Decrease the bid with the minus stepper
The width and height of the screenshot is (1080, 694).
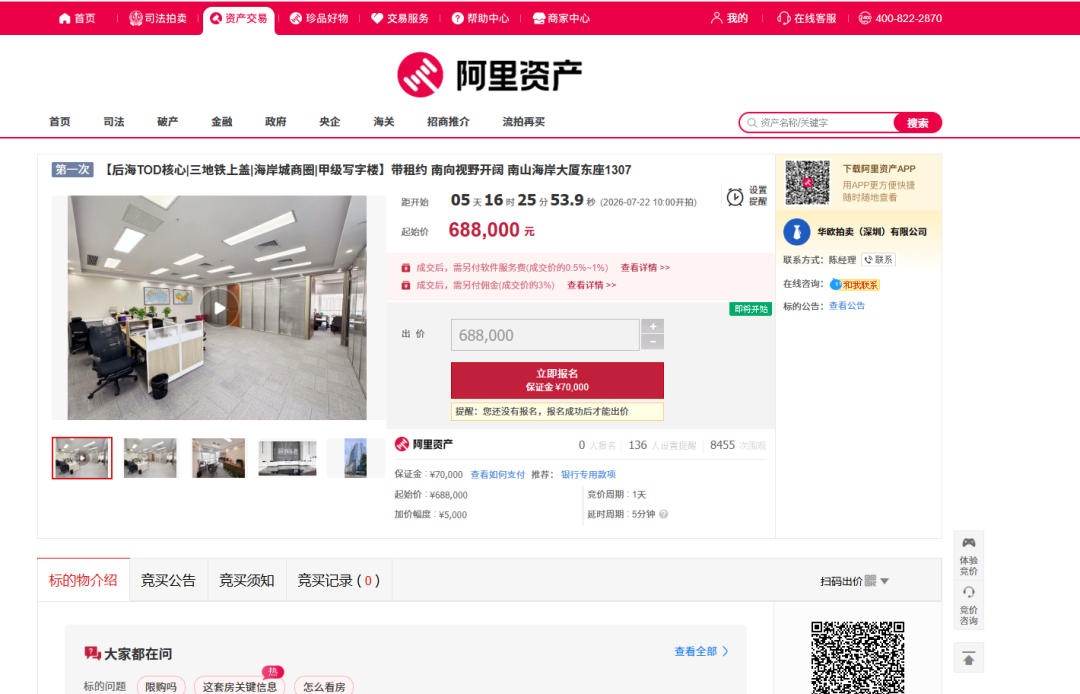tap(652, 342)
